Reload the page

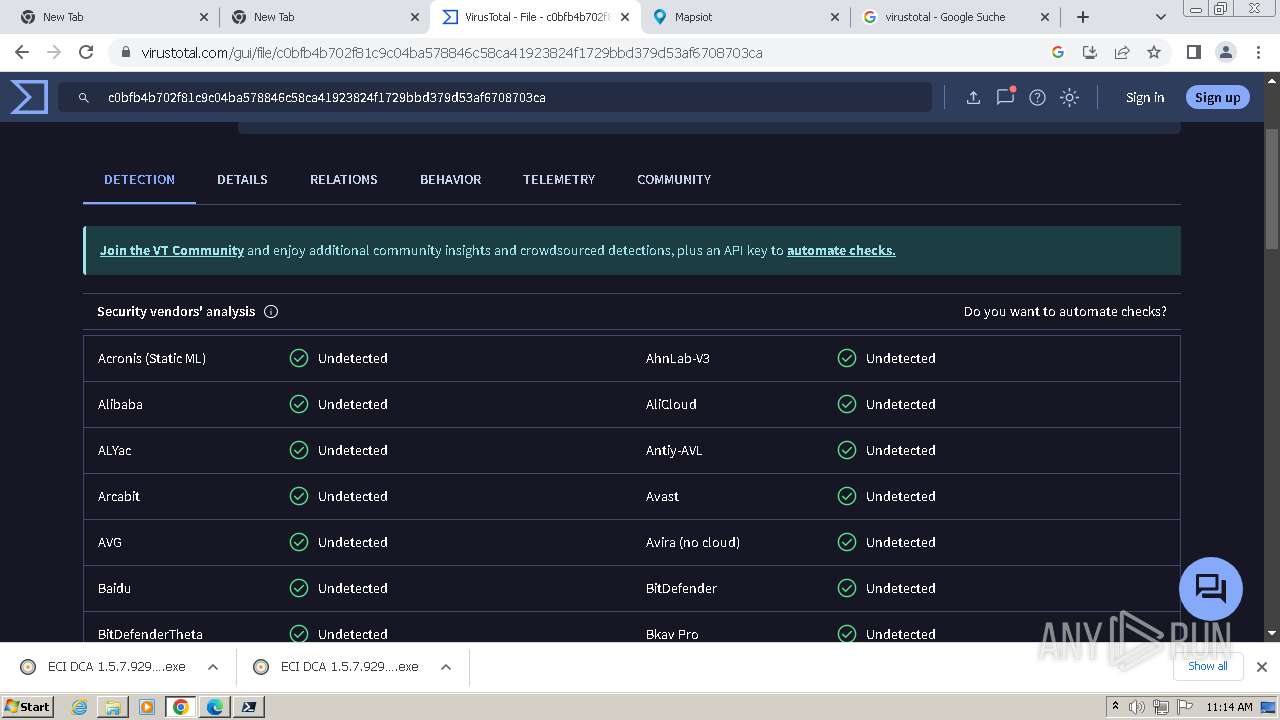click(x=86, y=52)
